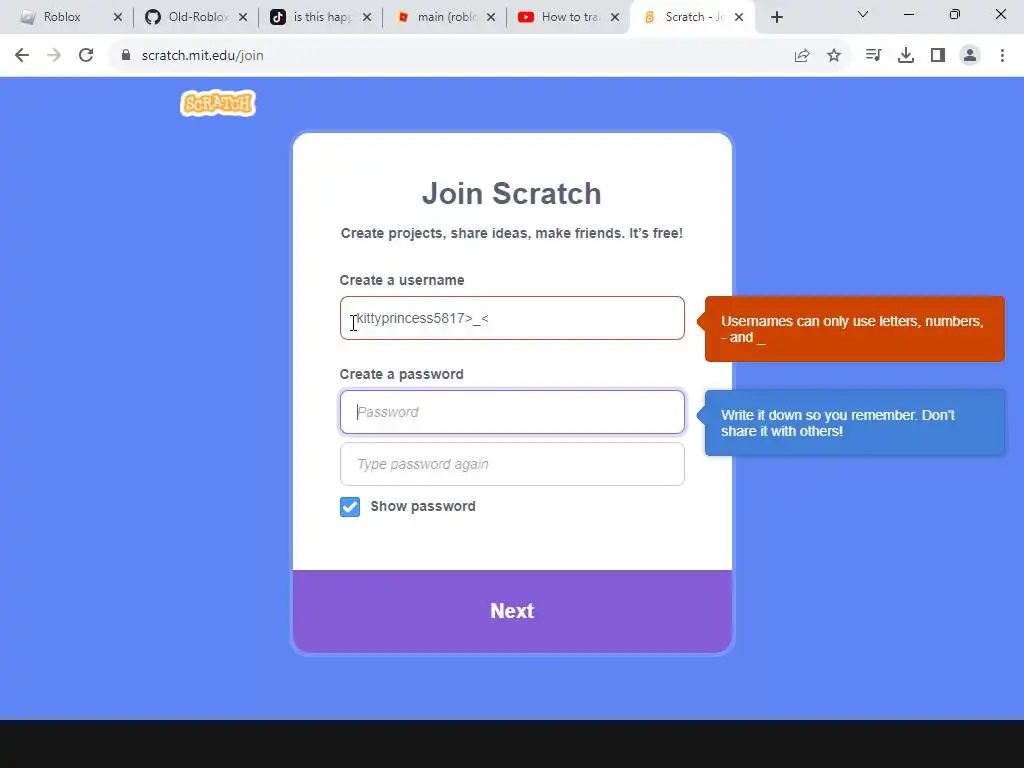Click the orange username error tooltip
1024x768 pixels.
[855, 329]
